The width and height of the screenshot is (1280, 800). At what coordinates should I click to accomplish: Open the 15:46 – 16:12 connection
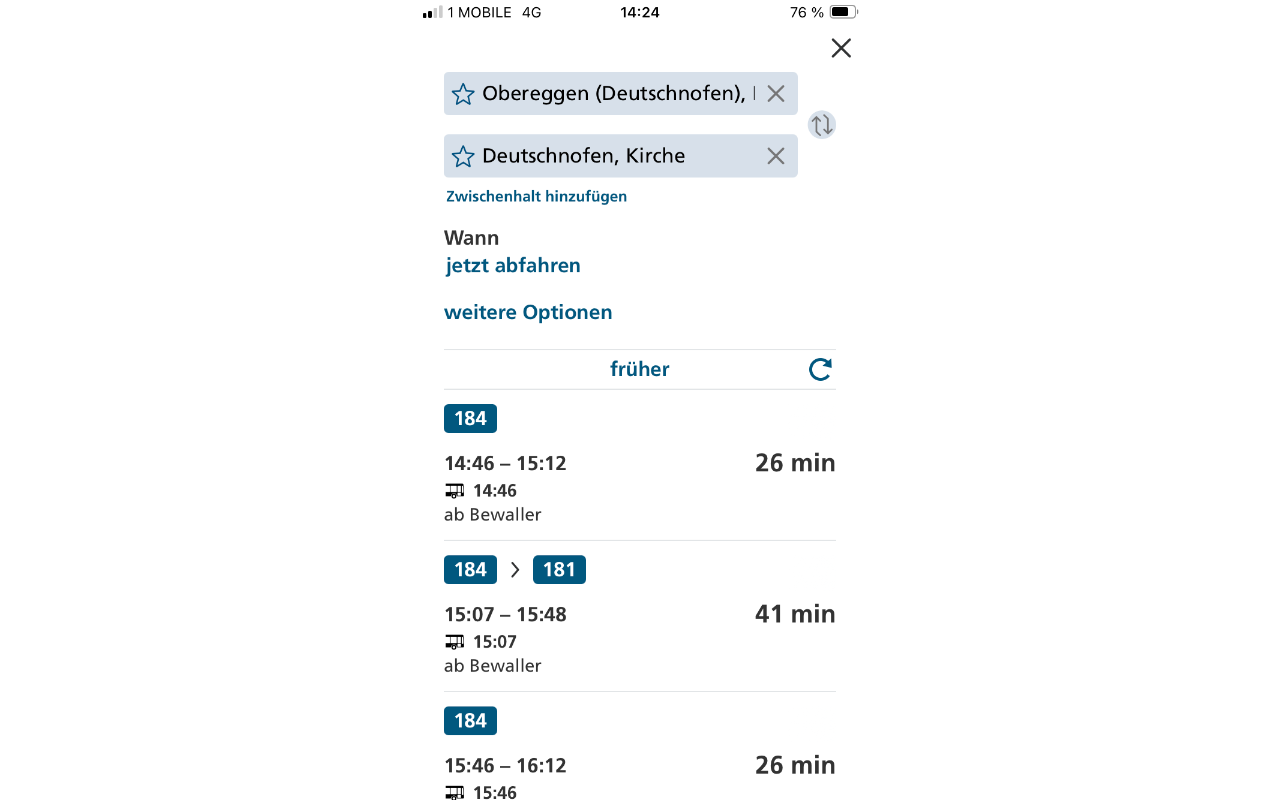coord(639,765)
